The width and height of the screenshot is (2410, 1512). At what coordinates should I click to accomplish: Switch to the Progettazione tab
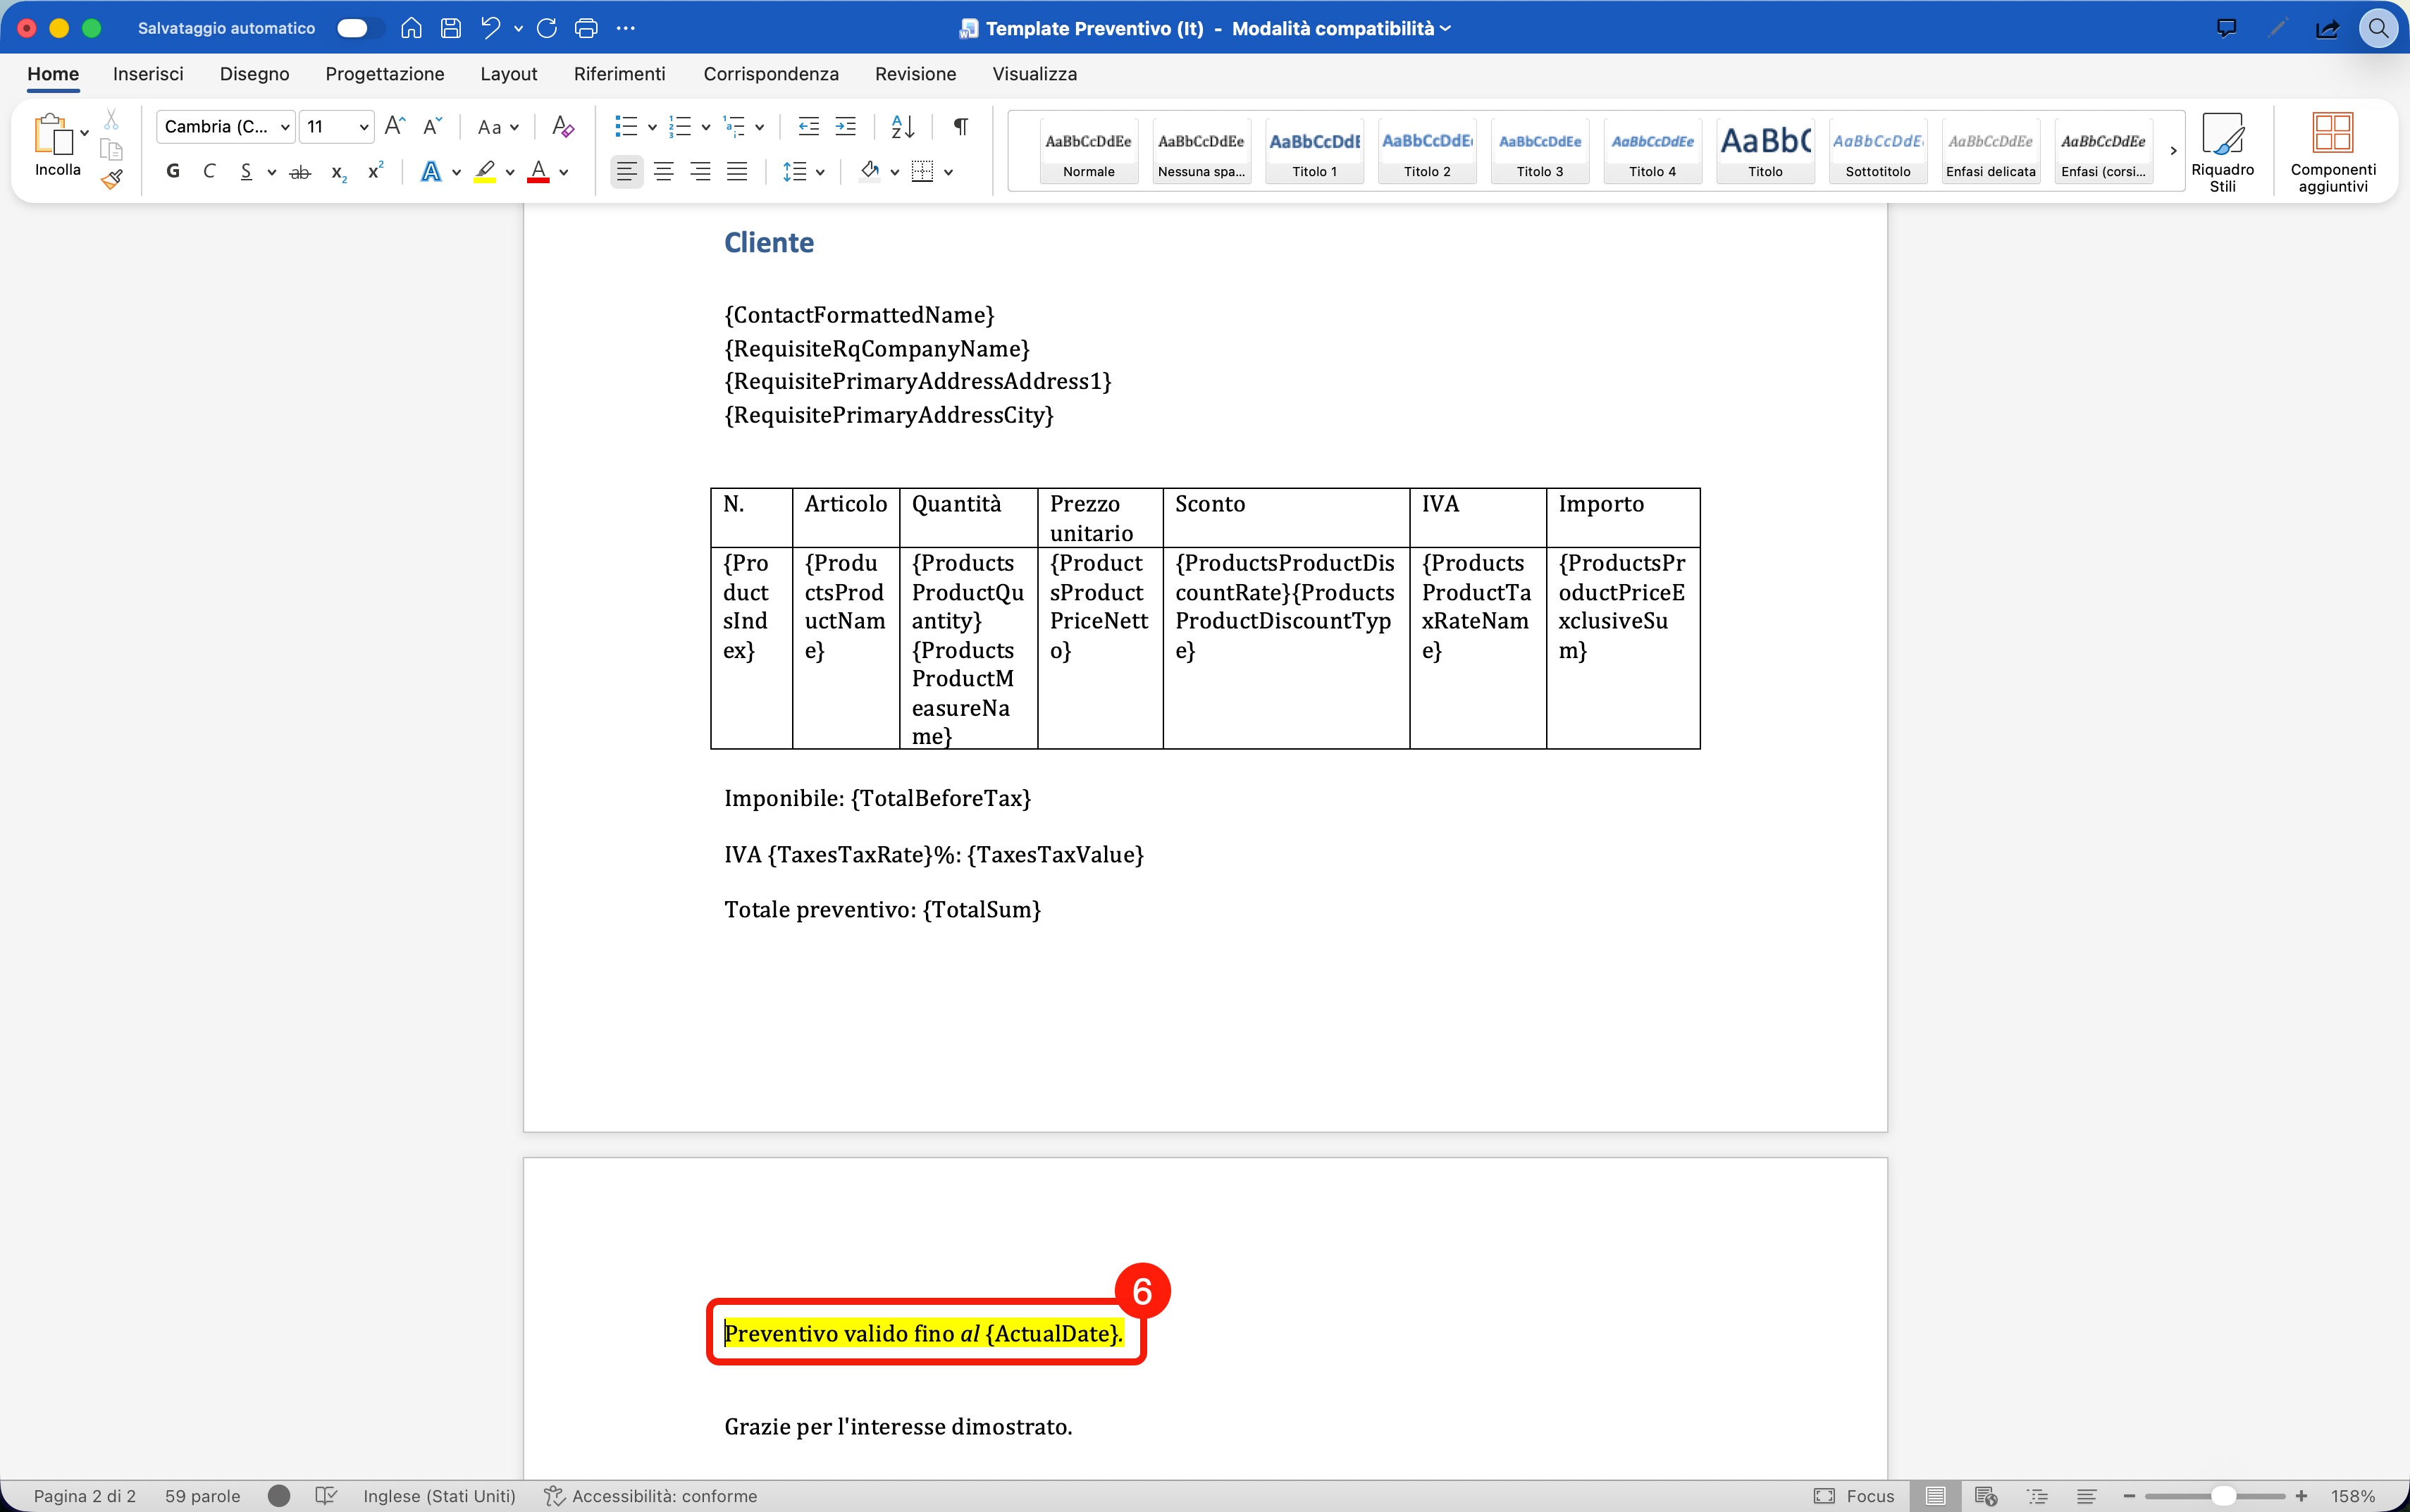[x=385, y=74]
